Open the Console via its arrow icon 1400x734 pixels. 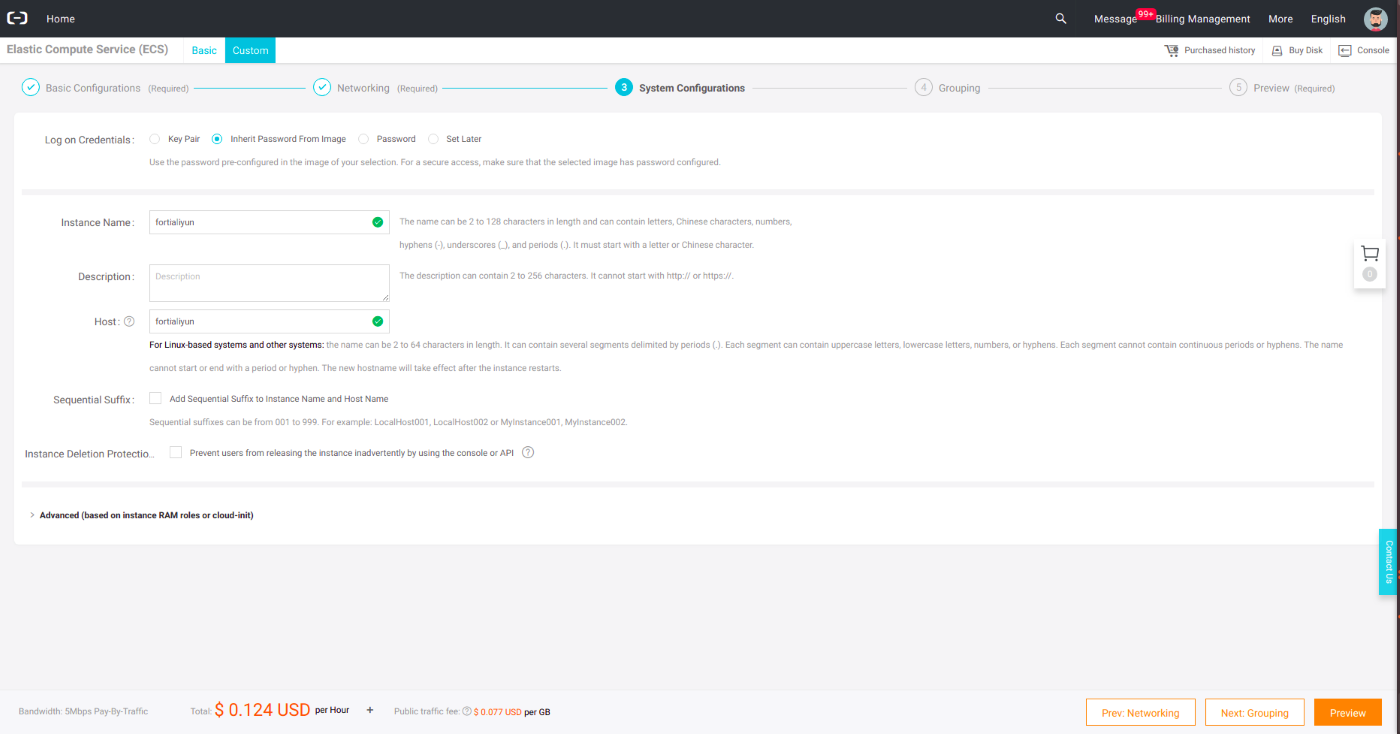coord(1344,50)
